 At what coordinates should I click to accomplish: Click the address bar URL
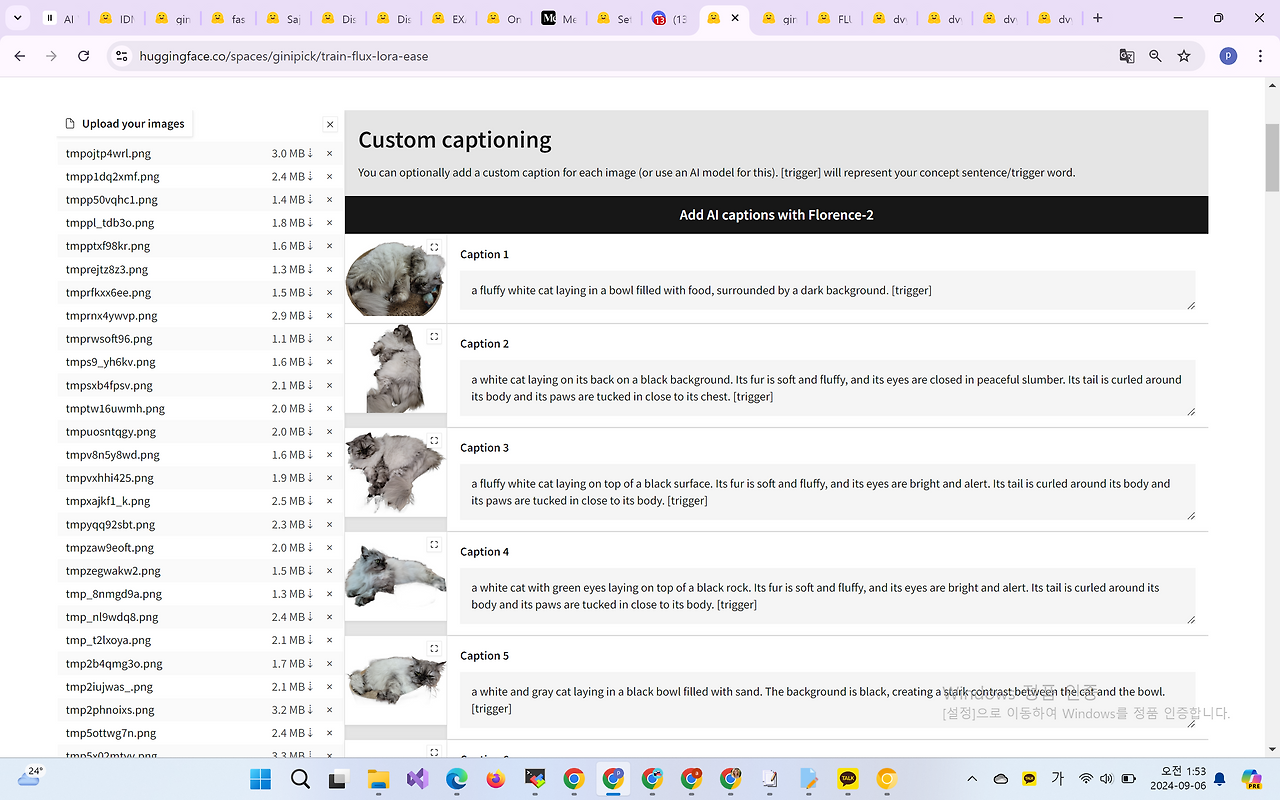coord(282,56)
